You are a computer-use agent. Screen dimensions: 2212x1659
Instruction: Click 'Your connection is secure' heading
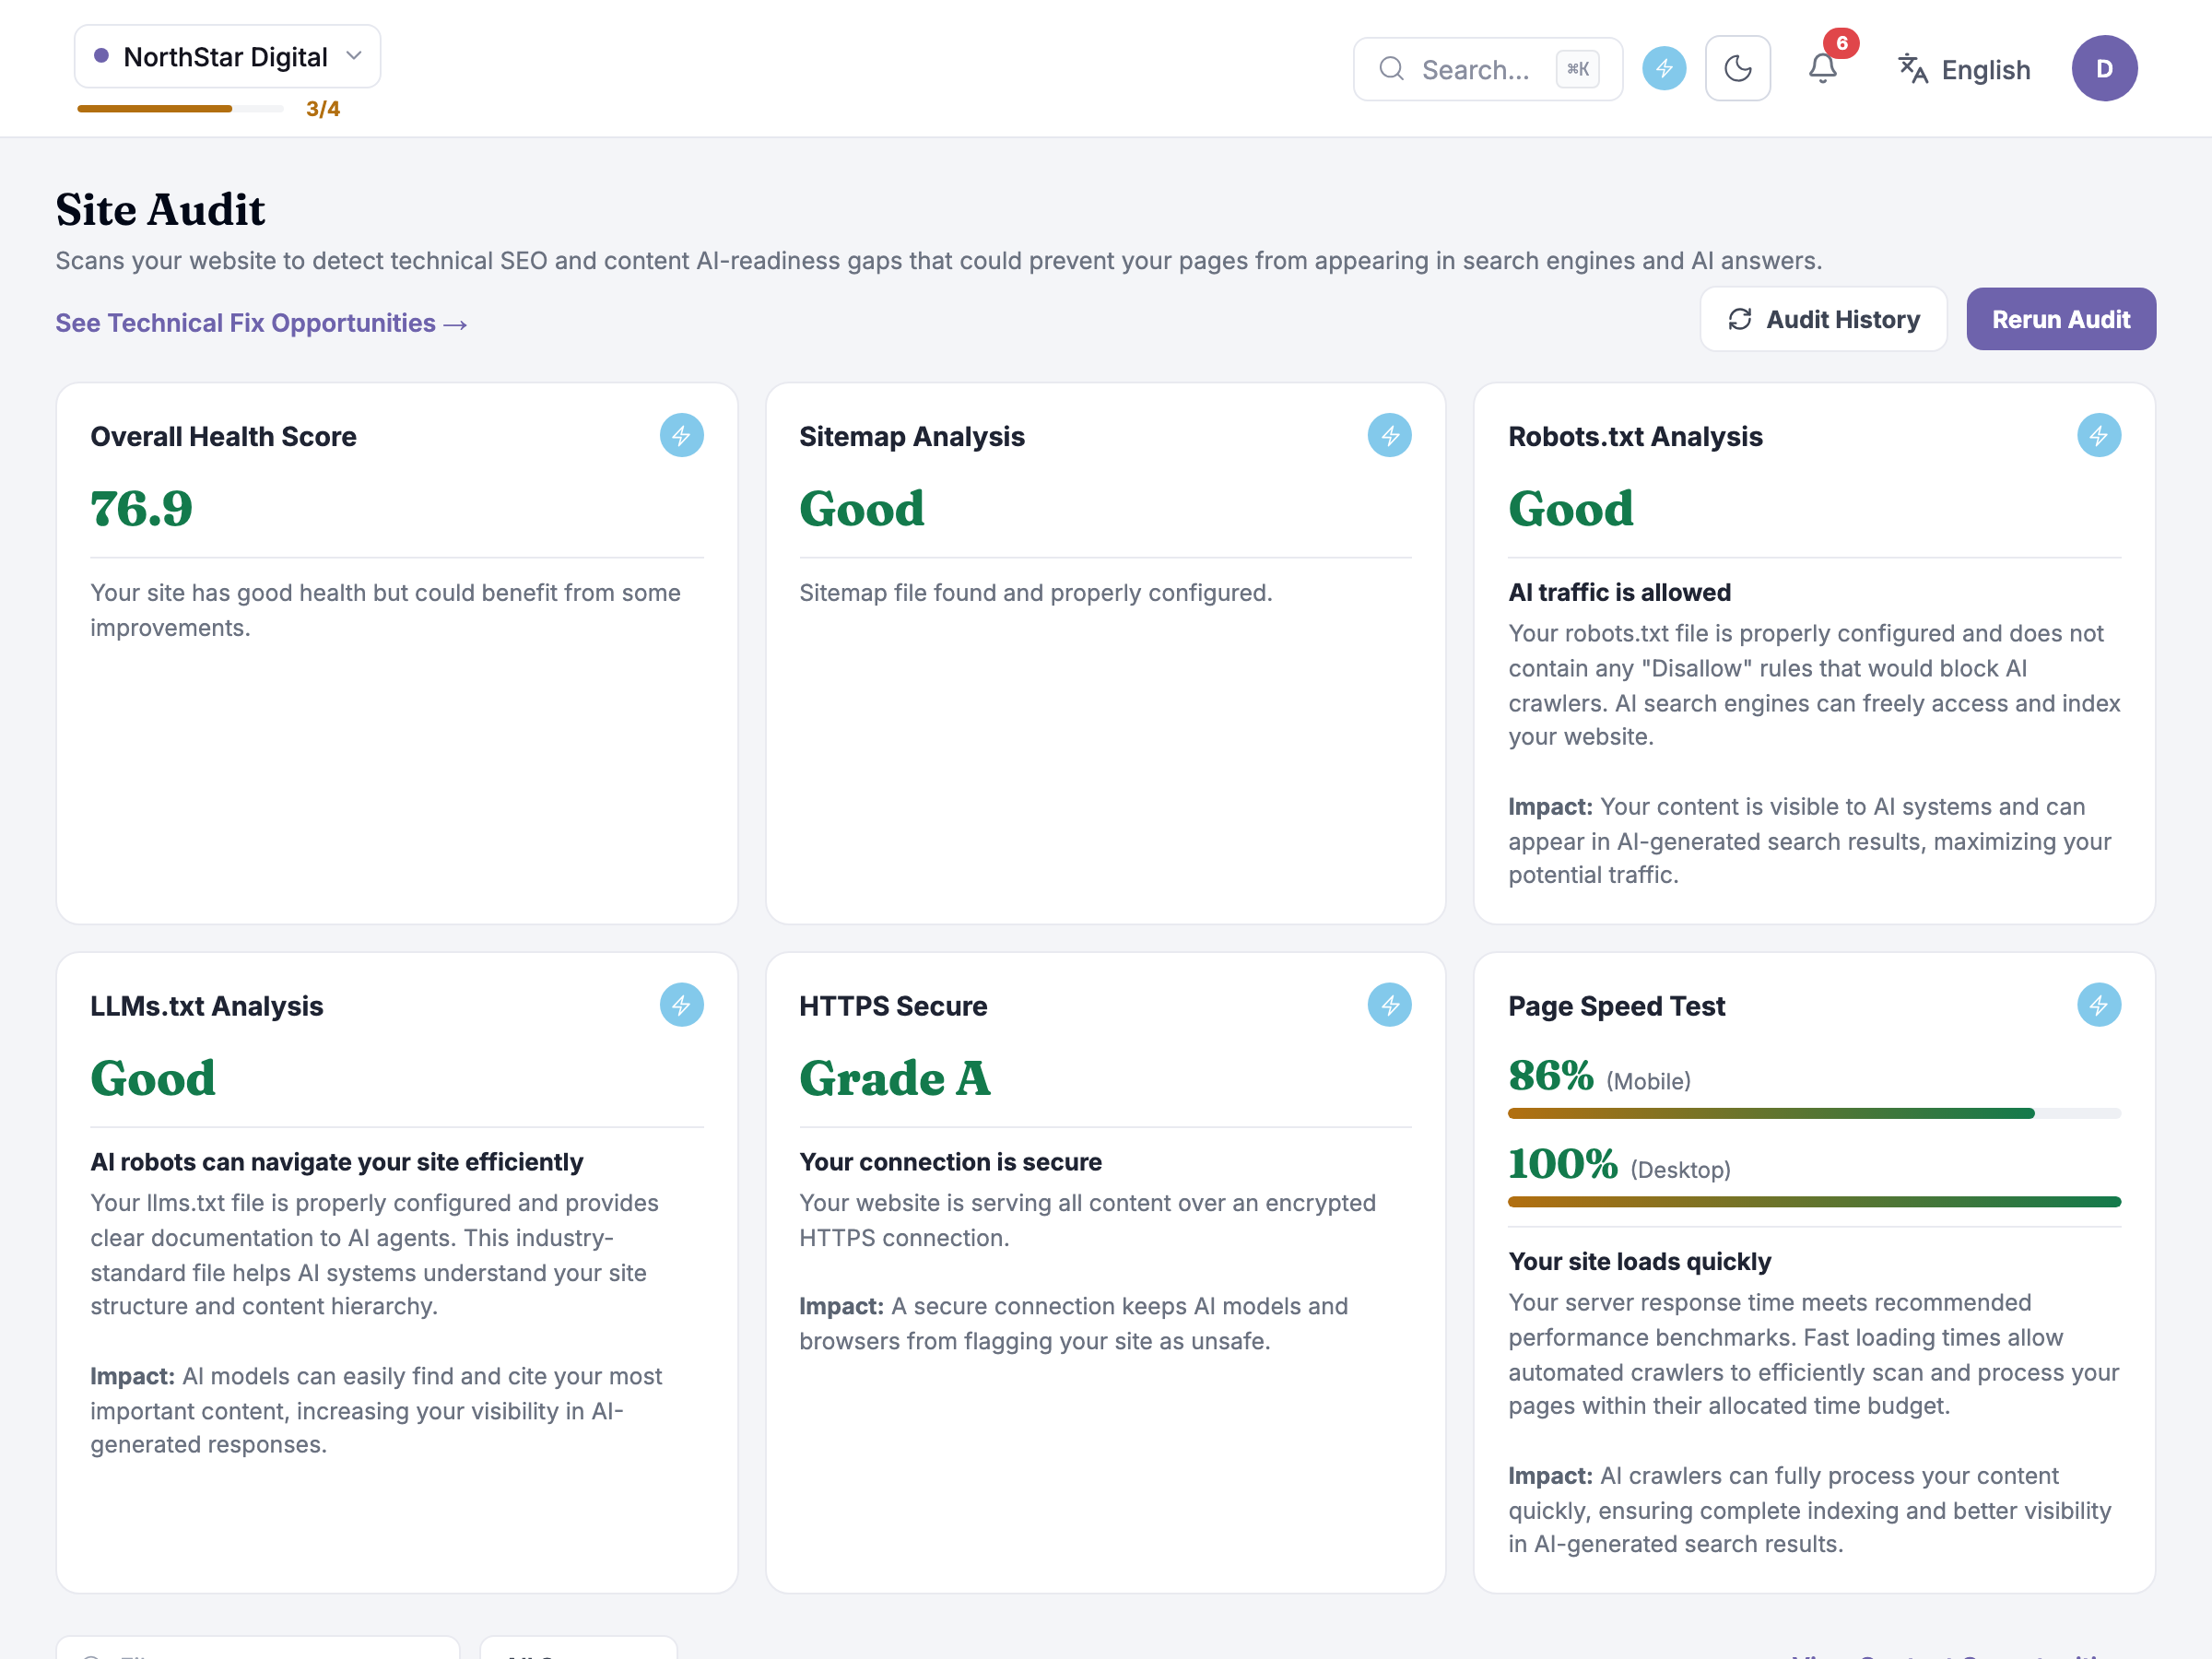(x=950, y=1162)
